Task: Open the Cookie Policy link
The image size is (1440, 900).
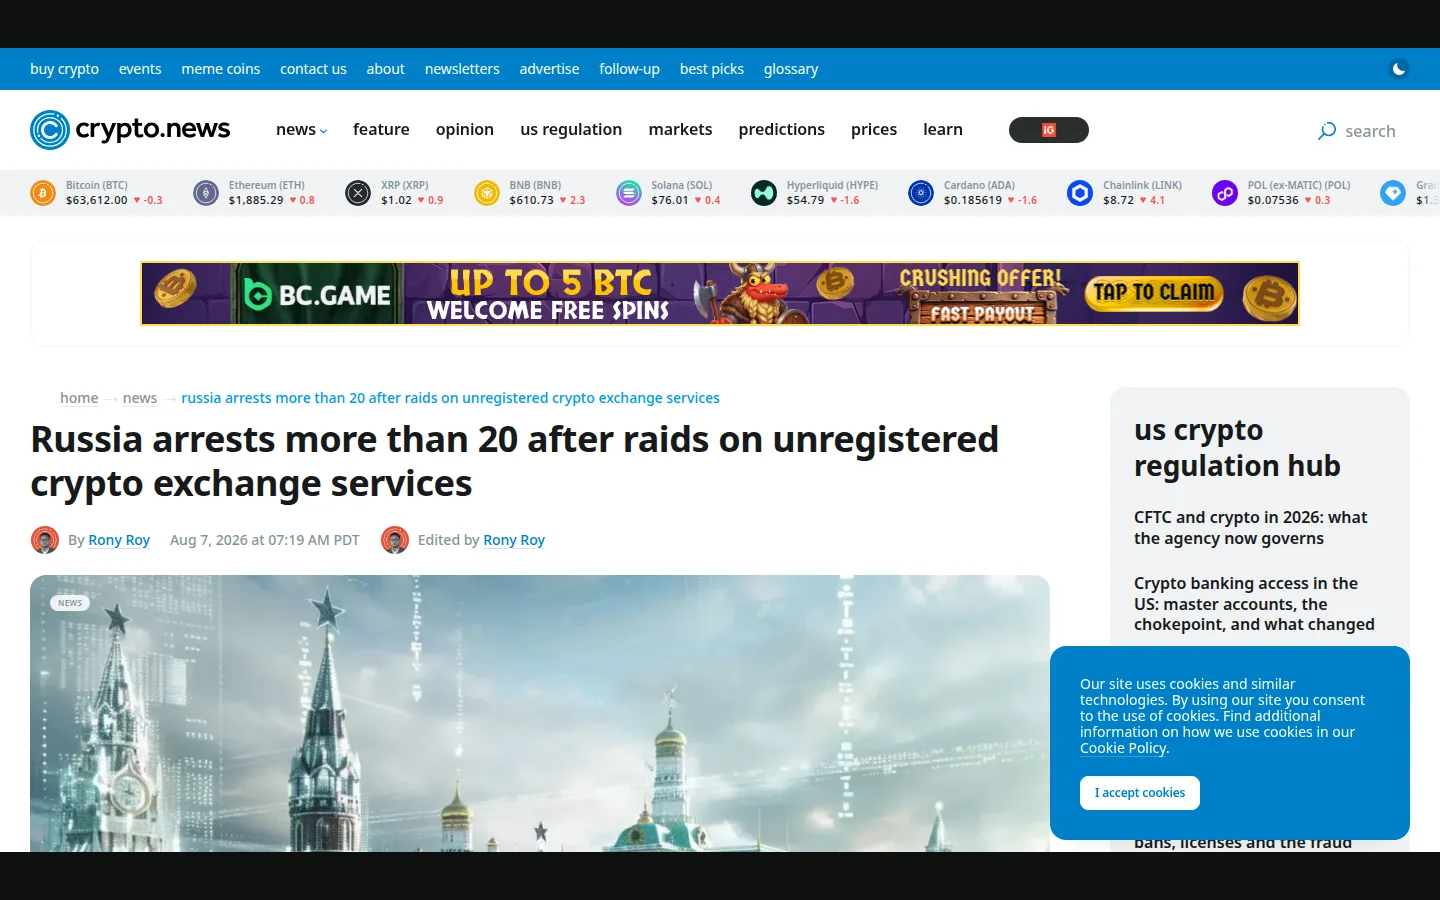Action: pyautogui.click(x=1123, y=748)
